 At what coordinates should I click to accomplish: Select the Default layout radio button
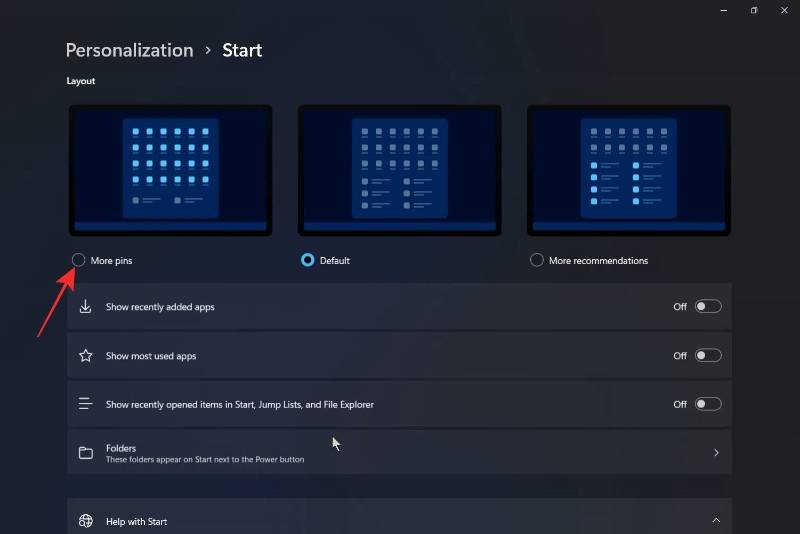pos(308,260)
